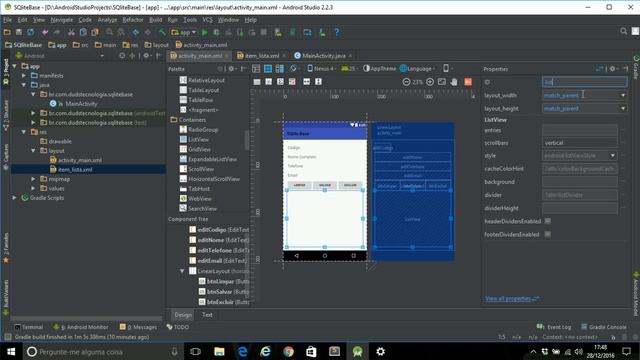
Task: Open the Help question mark icon
Action: coord(336,32)
